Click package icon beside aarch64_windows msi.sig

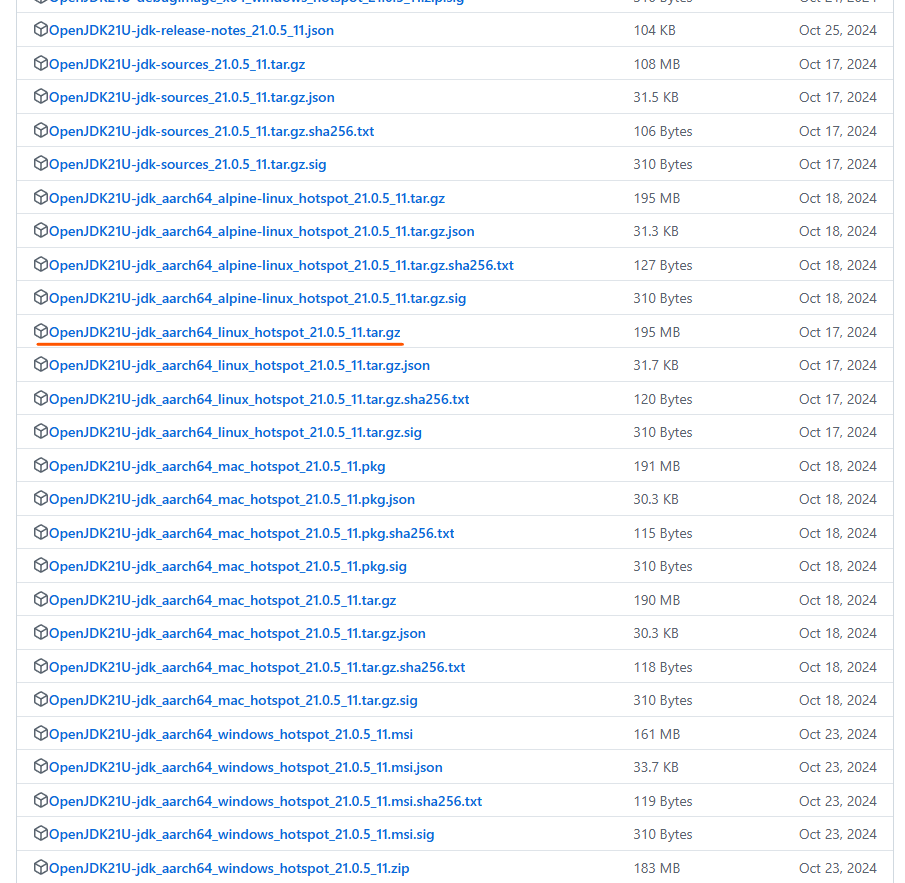click(40, 833)
